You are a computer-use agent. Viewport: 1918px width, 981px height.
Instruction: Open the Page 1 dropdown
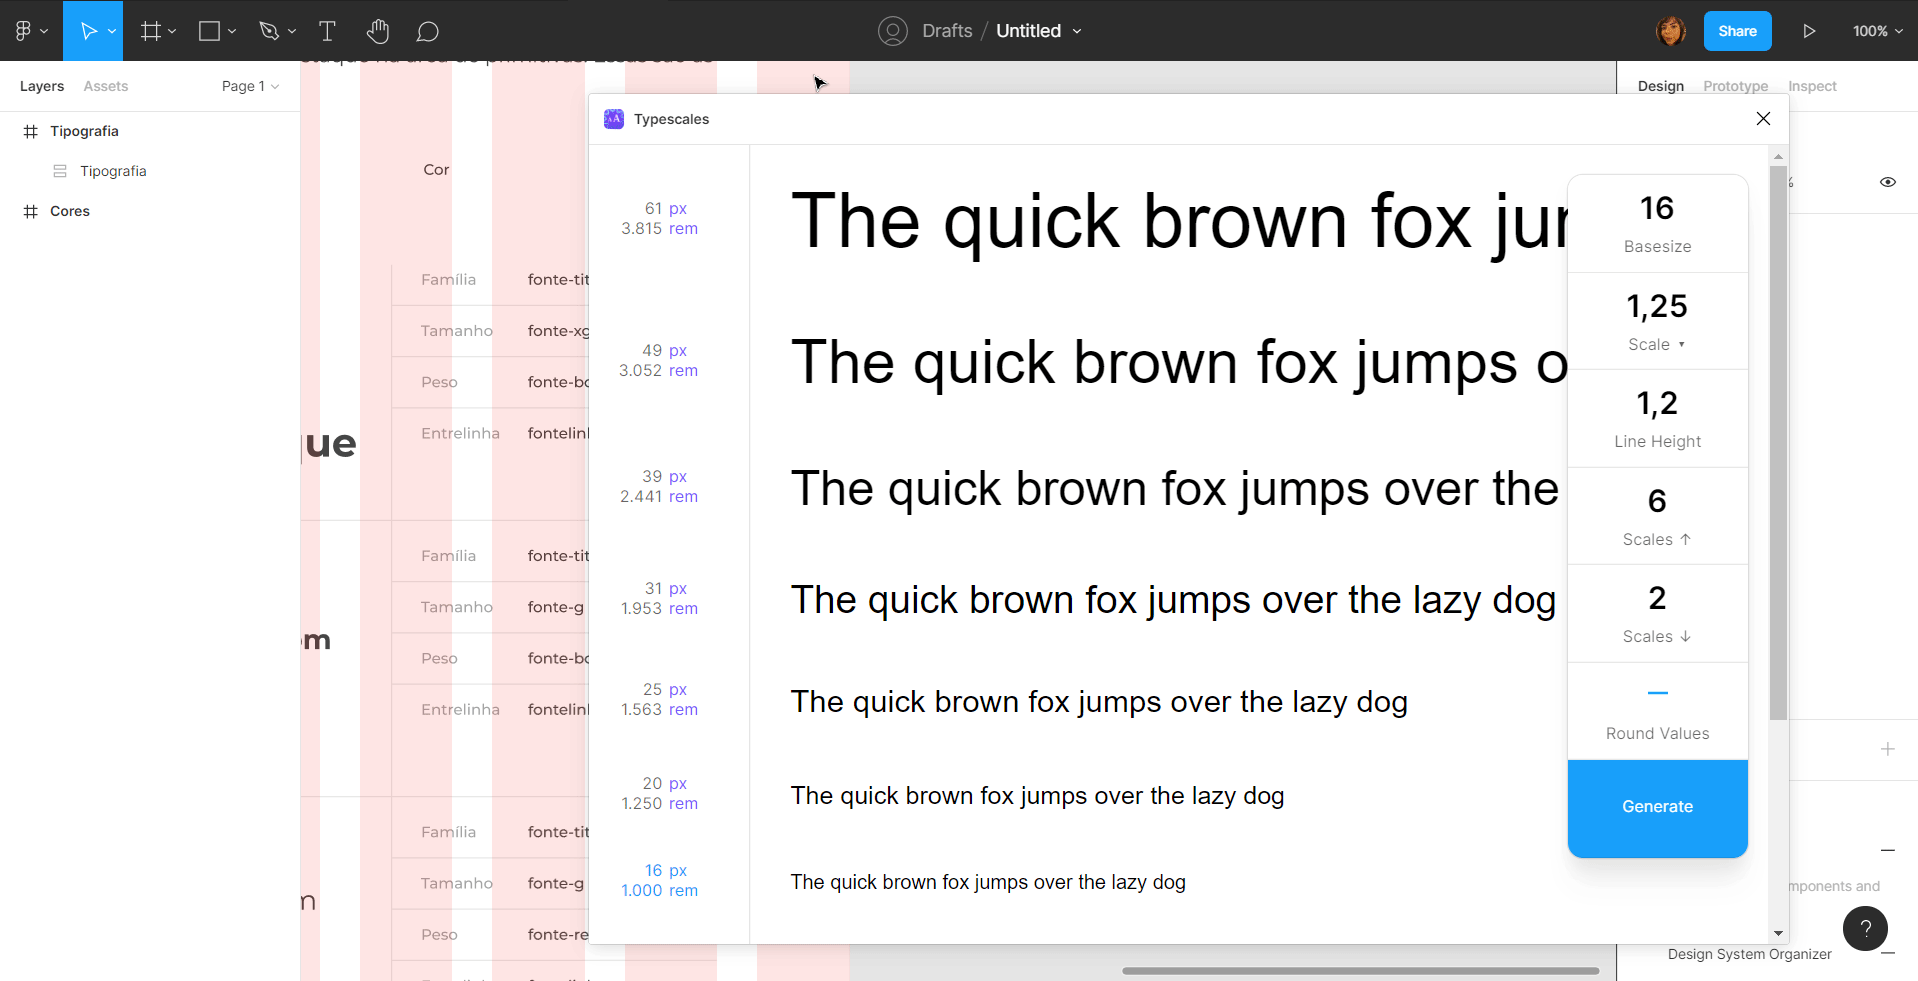(250, 86)
